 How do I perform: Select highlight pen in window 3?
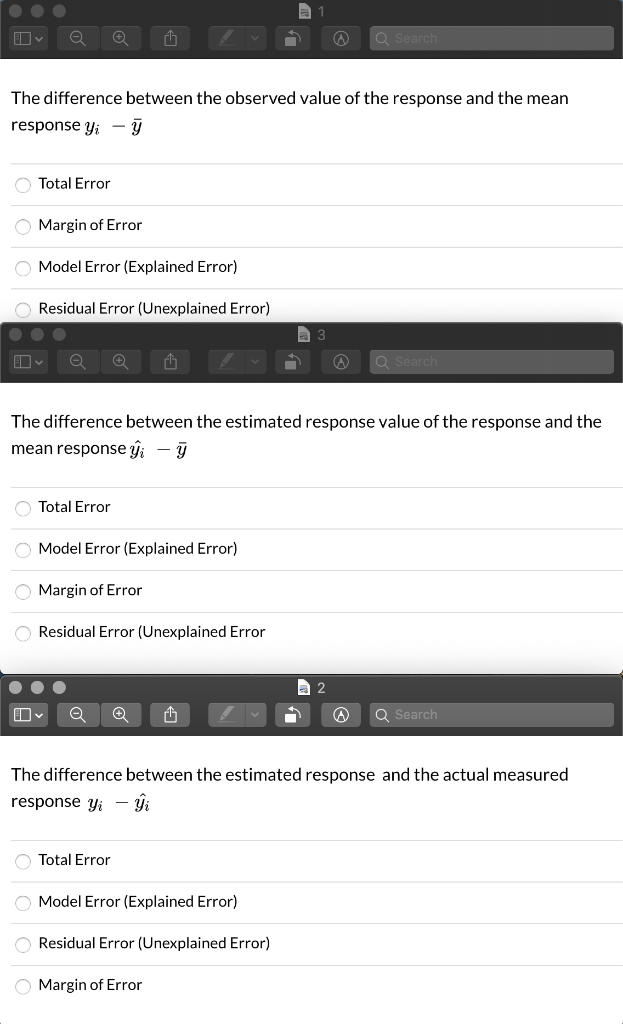click(x=226, y=362)
